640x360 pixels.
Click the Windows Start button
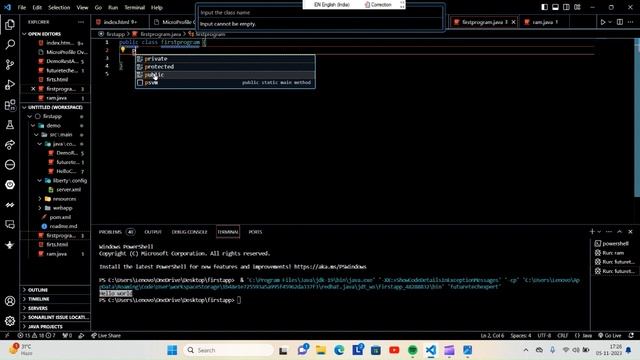click(x=172, y=350)
